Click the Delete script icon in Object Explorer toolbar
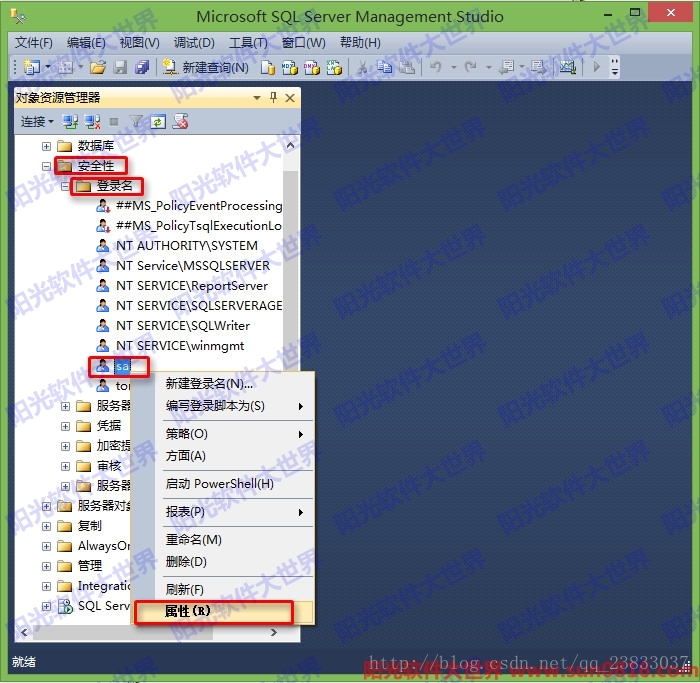This screenshot has height=683, width=700. [180, 121]
